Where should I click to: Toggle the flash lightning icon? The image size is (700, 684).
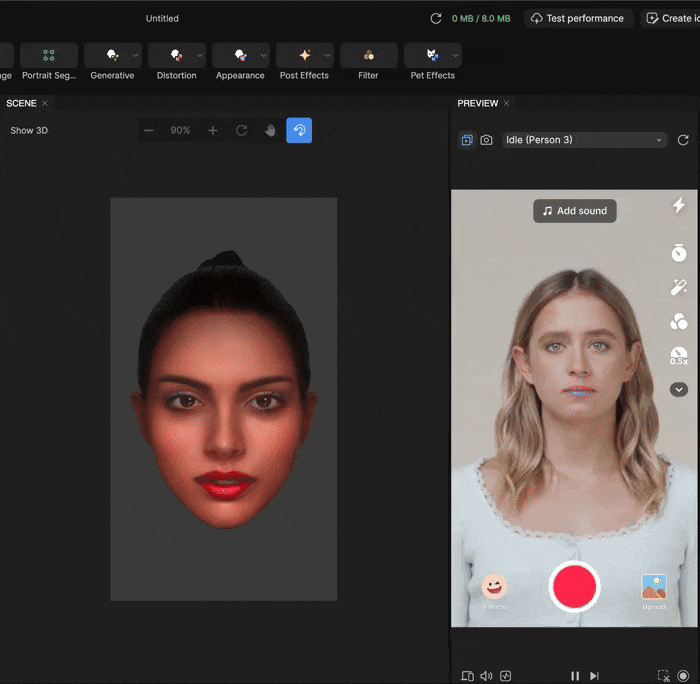679,205
